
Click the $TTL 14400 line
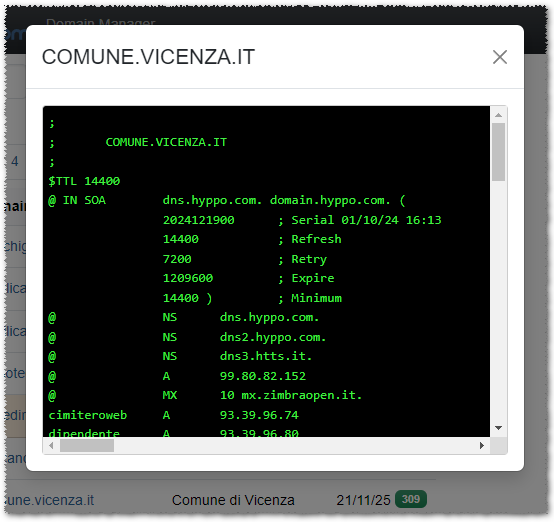pos(84,181)
